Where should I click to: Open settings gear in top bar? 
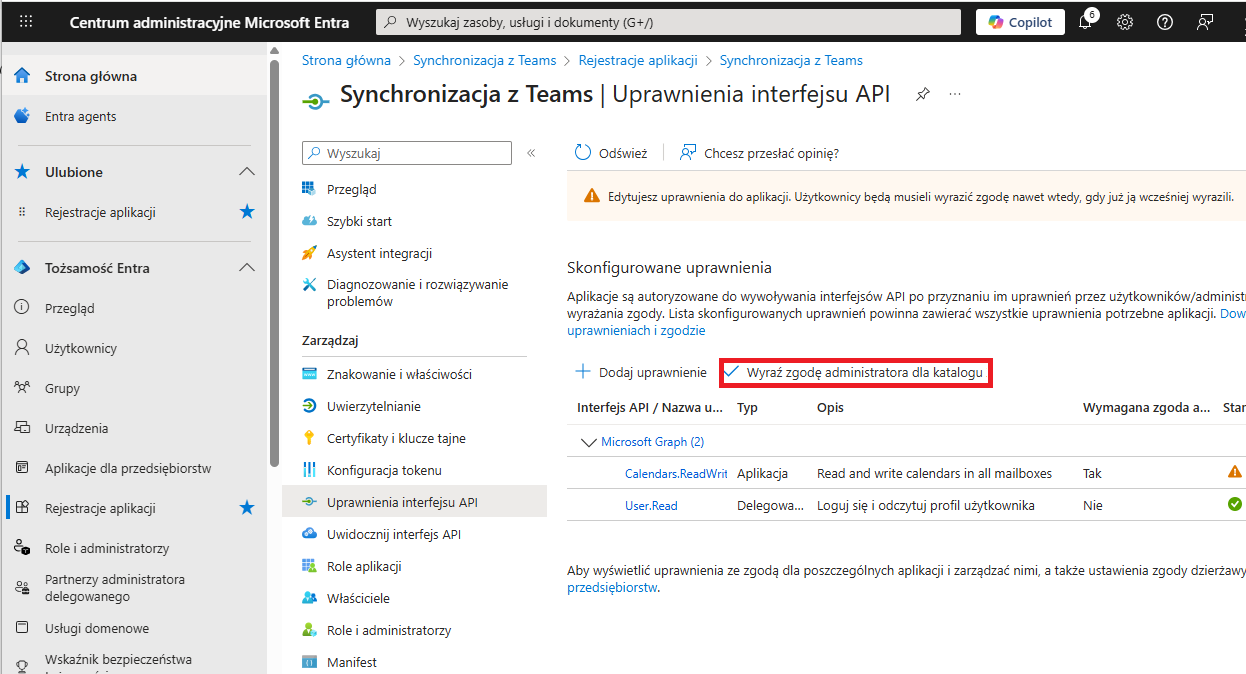[1125, 22]
